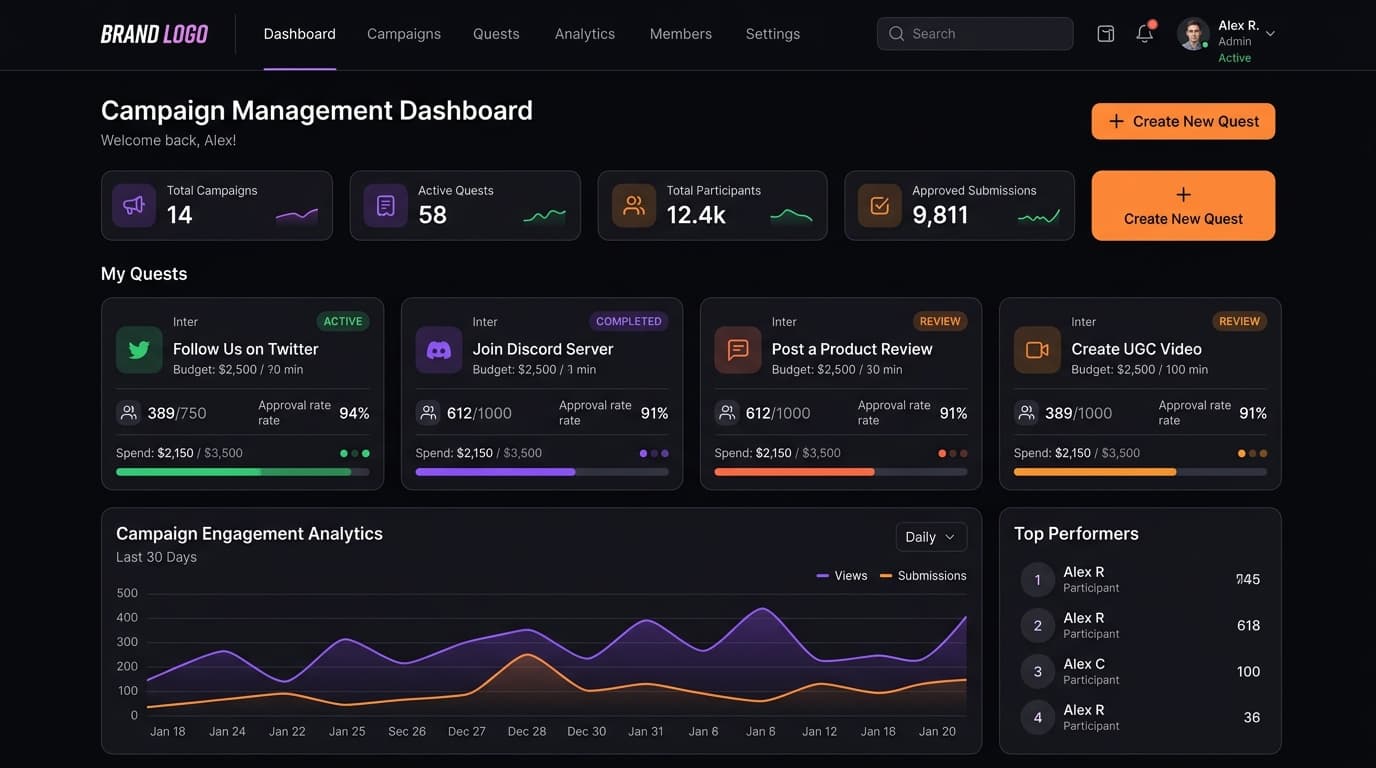Expand the Alex R. account chevron

pyautogui.click(x=1270, y=34)
